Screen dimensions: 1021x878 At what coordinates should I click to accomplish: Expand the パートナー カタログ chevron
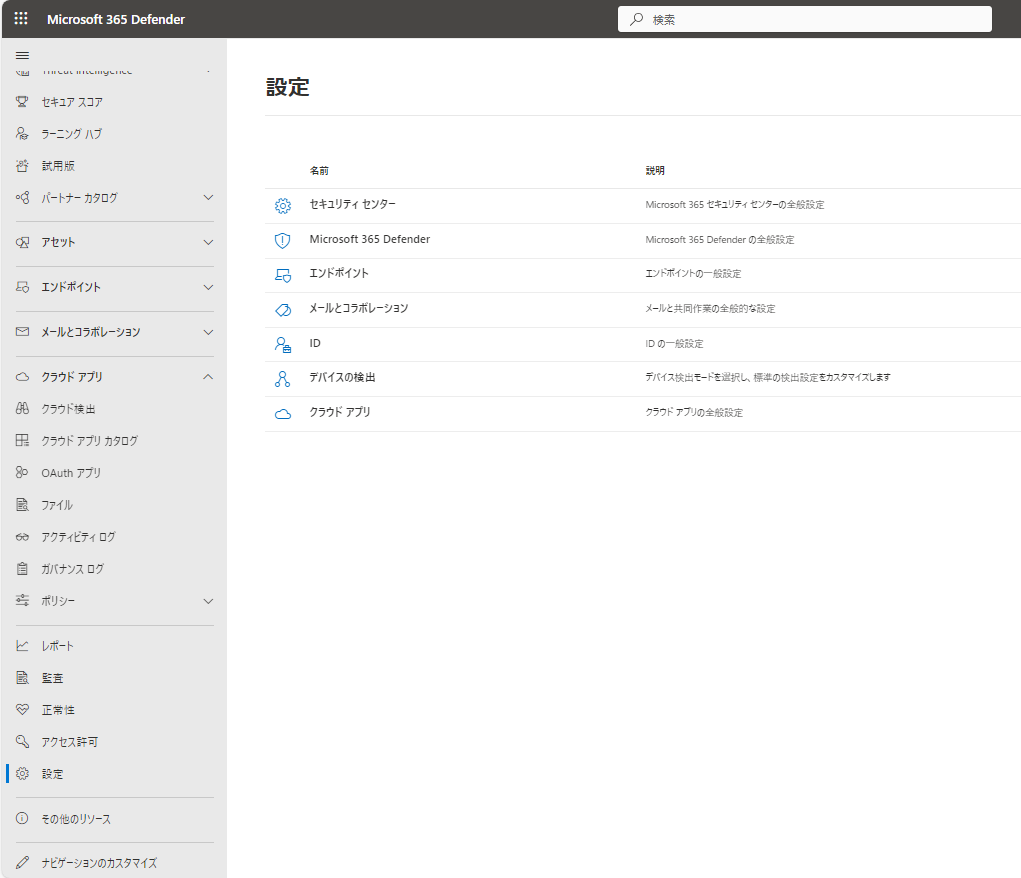pos(208,197)
